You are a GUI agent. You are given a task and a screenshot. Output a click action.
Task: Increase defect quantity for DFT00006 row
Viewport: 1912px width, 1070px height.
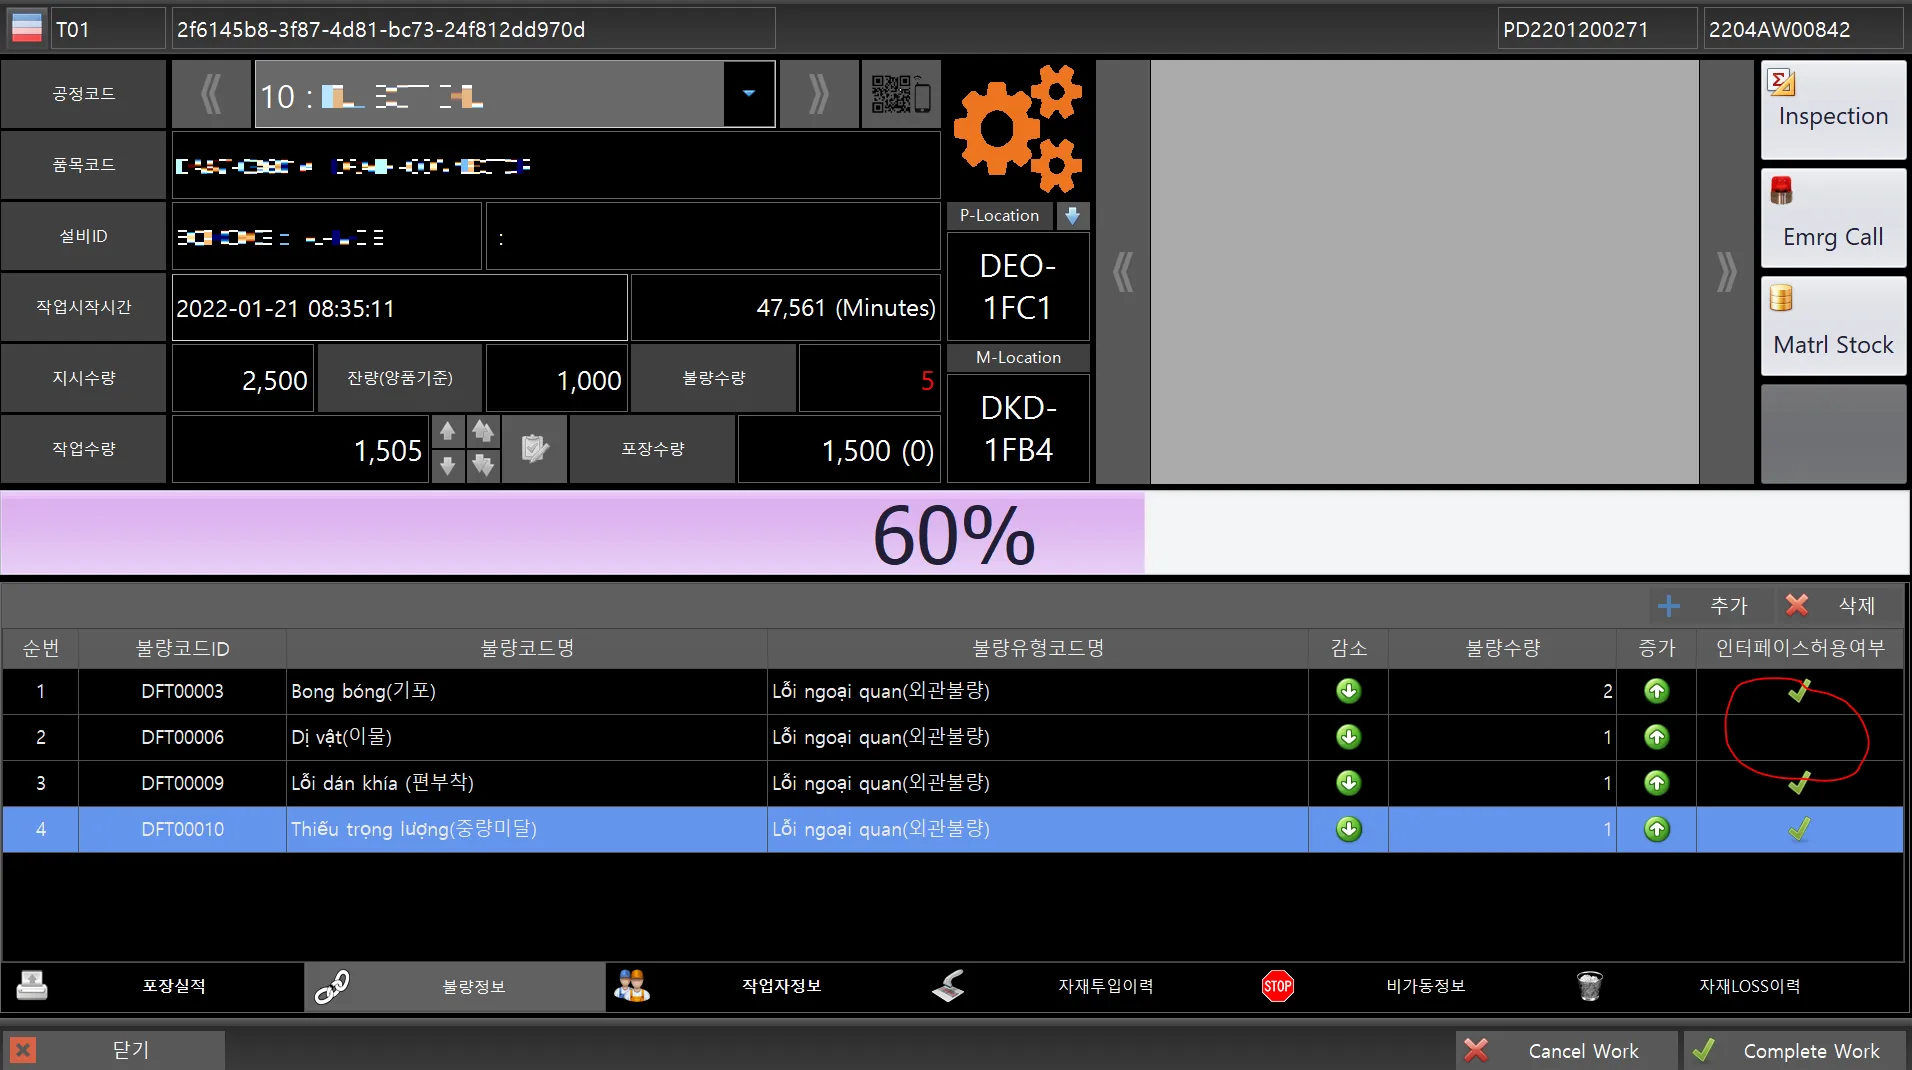pyautogui.click(x=1656, y=737)
